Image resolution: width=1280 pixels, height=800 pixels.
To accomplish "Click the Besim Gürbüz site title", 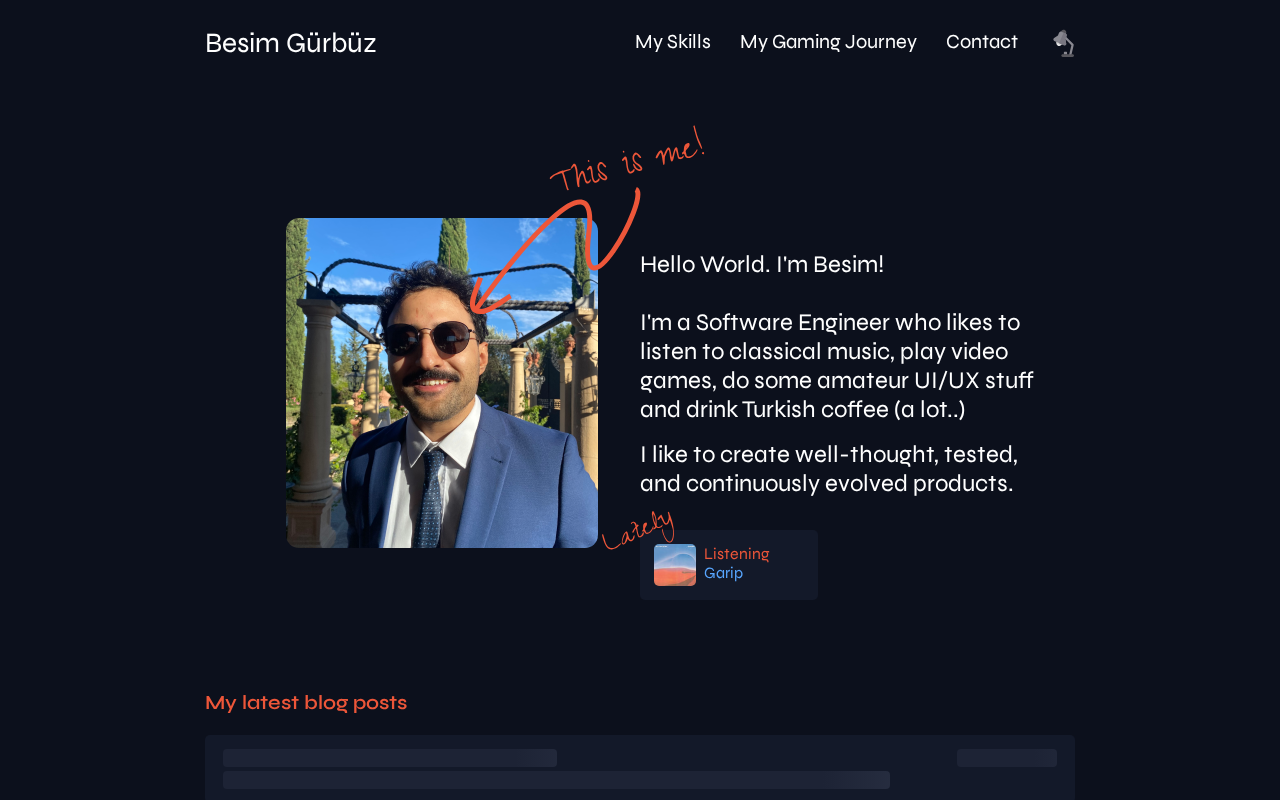I will (x=291, y=43).
